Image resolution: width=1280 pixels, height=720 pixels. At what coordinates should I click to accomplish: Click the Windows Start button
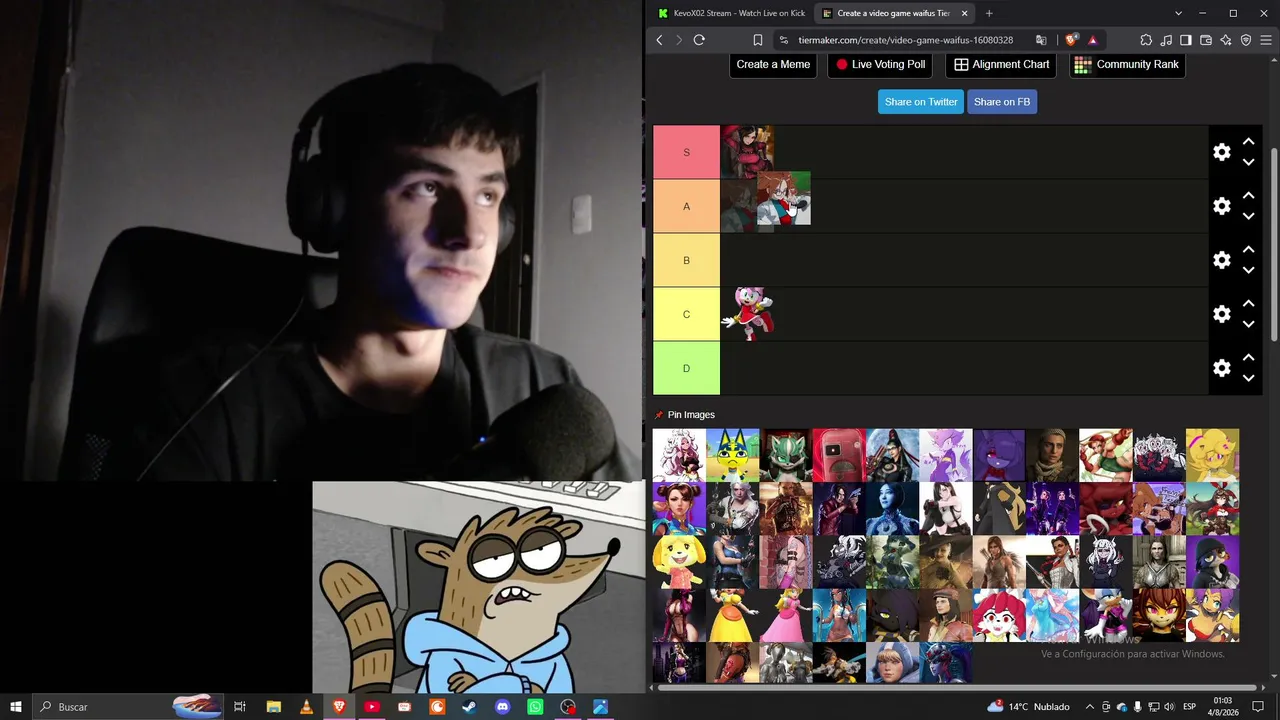(16, 707)
